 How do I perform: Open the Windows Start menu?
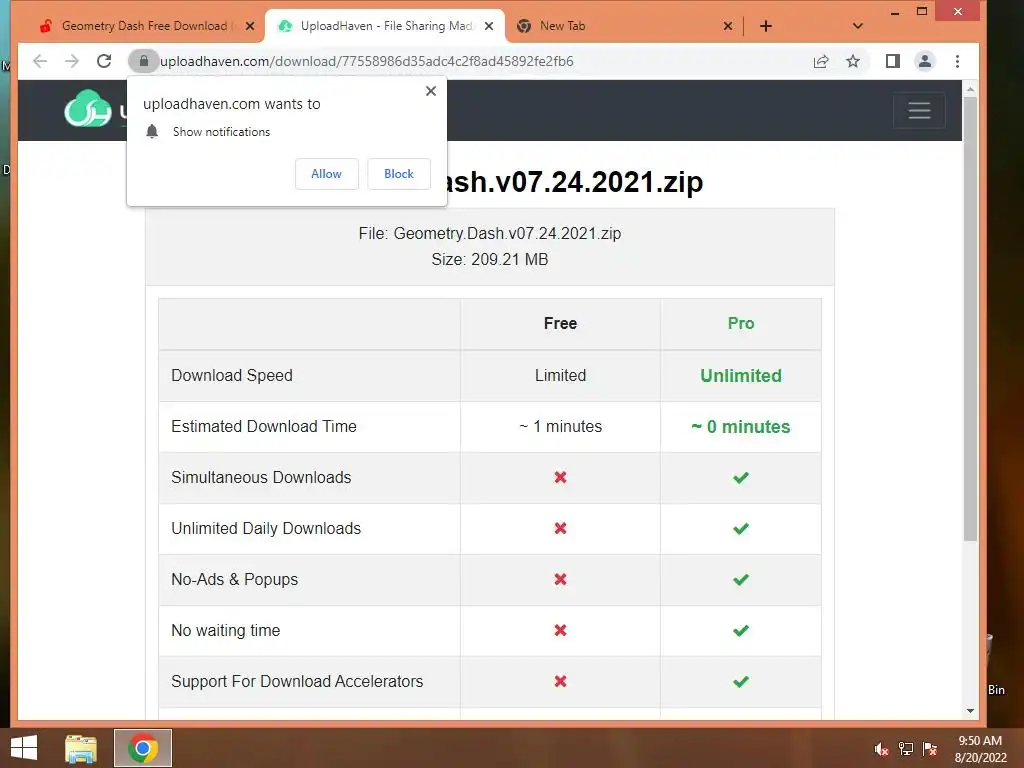click(x=24, y=748)
